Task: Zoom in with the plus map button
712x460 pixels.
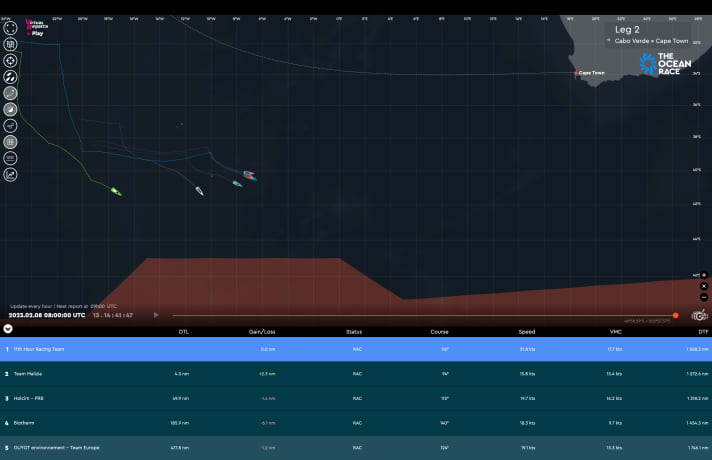Action: [x=704, y=275]
